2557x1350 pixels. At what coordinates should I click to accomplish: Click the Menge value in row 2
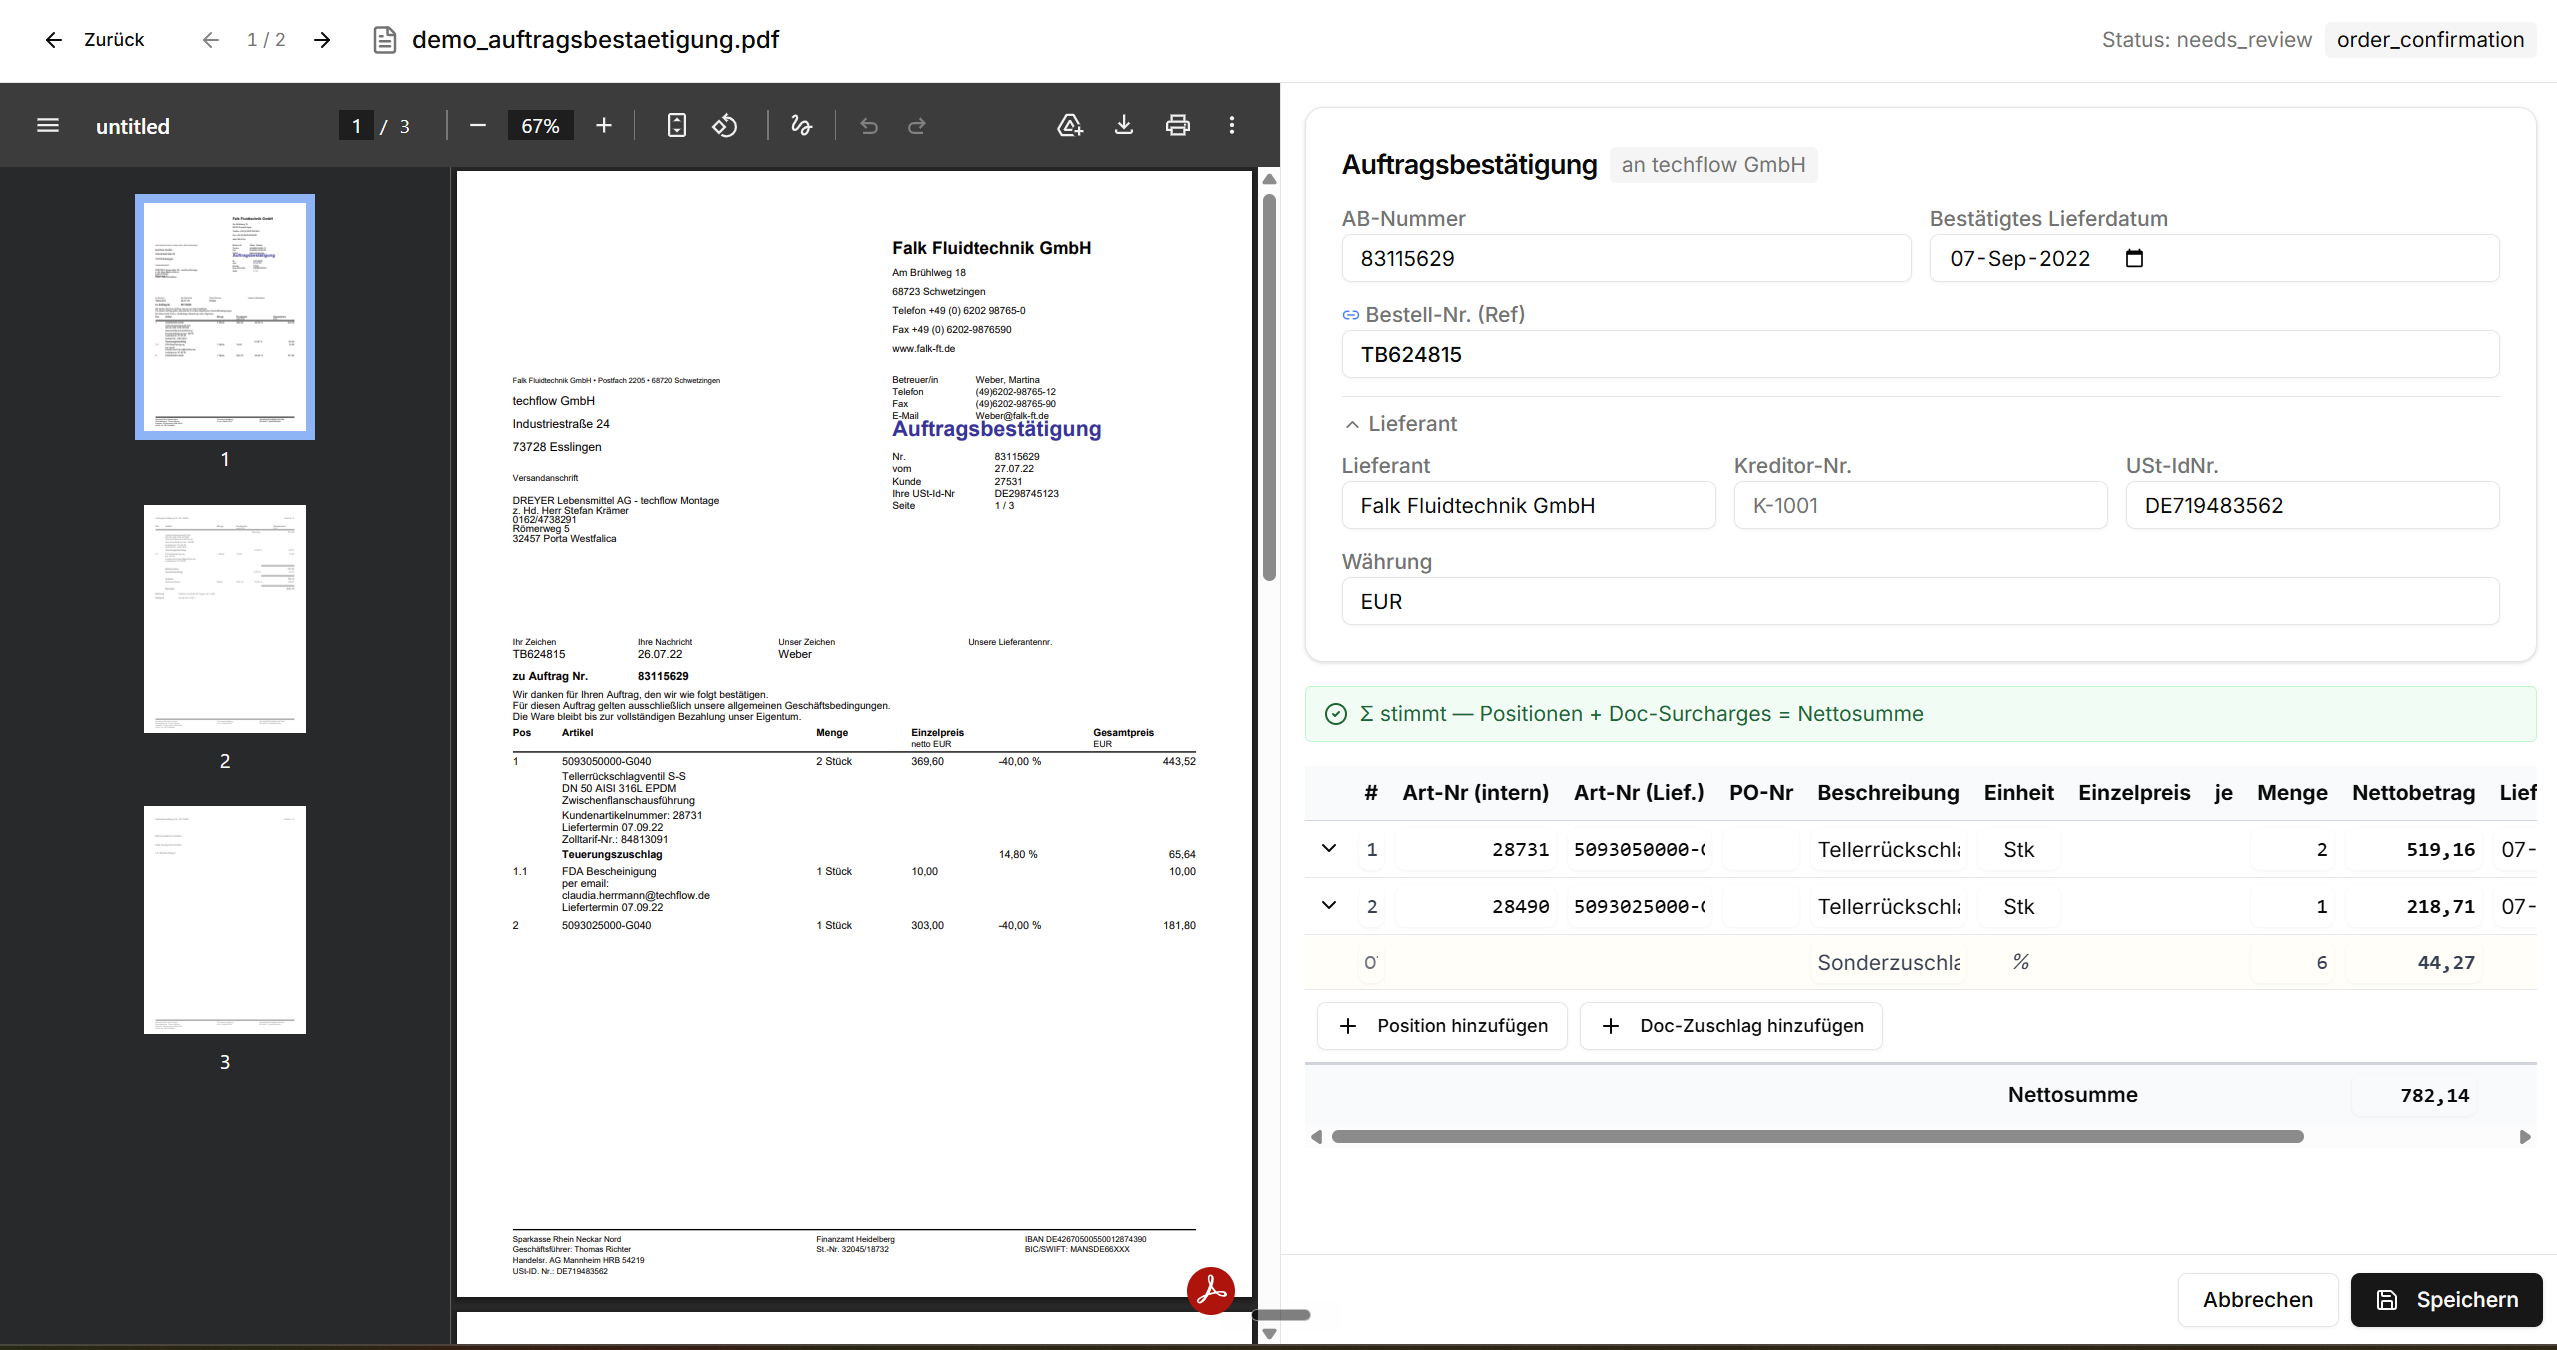2292,906
